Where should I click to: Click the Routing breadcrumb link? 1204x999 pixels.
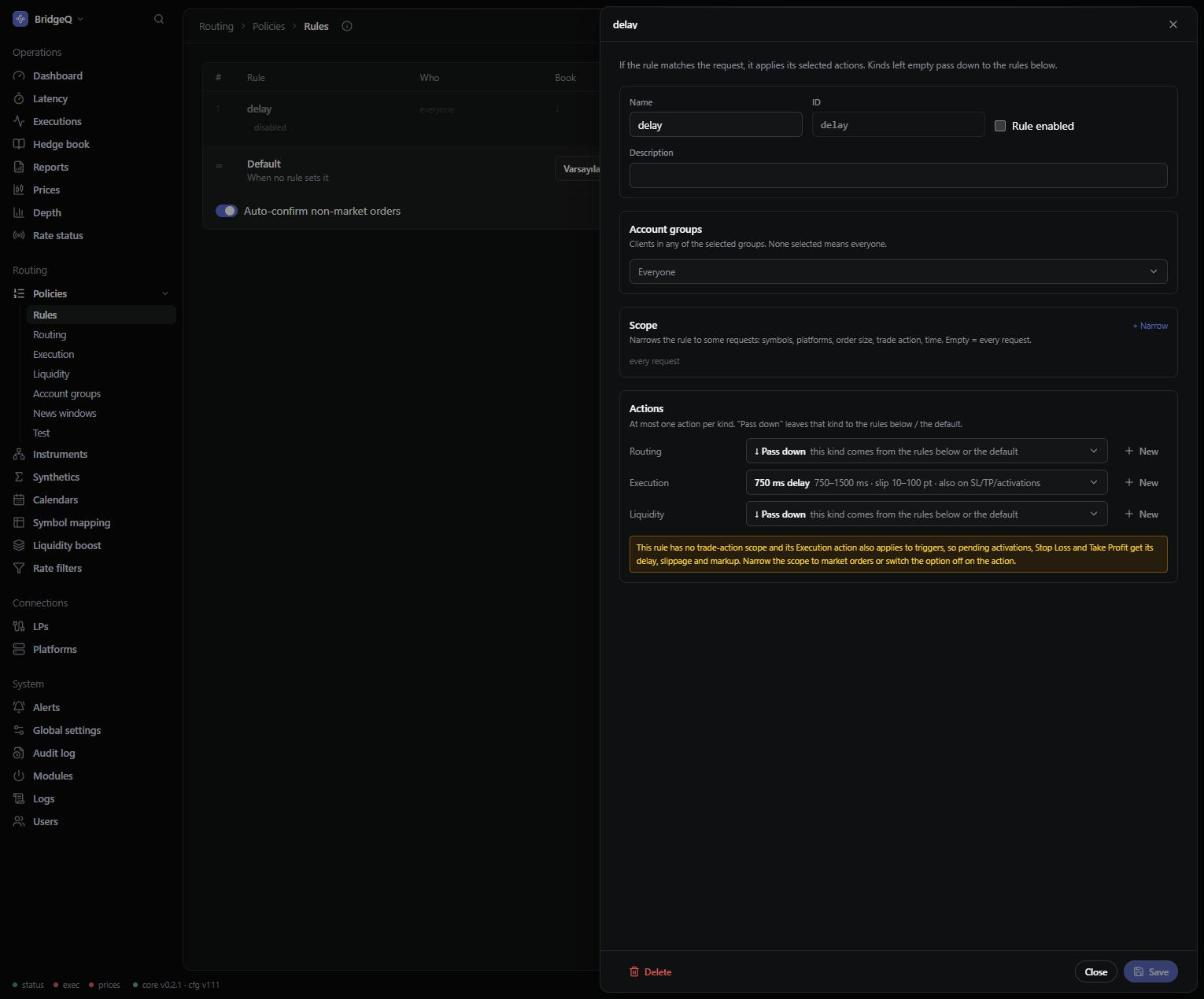coord(216,26)
